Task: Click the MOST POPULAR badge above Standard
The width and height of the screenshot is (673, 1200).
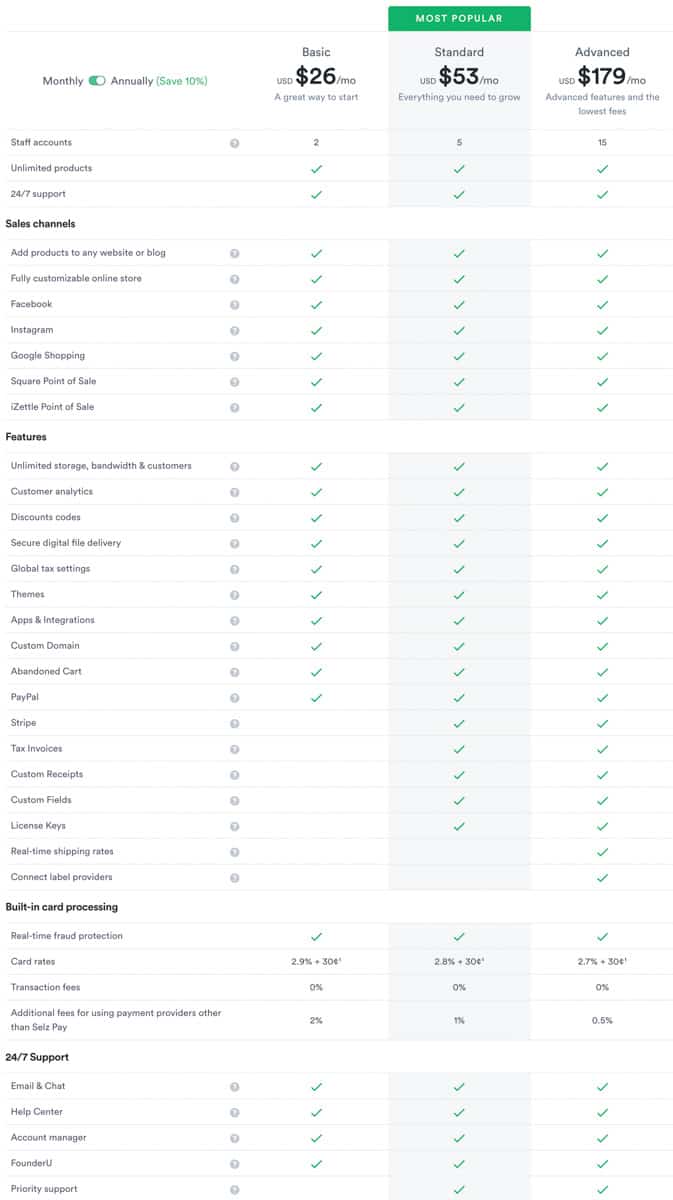Action: pos(459,18)
